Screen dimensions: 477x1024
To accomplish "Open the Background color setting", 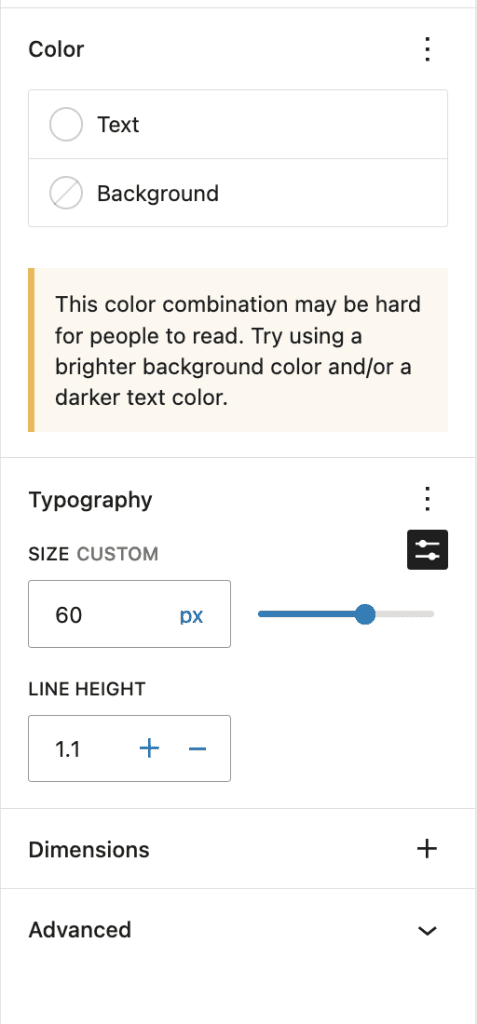I will (238, 193).
